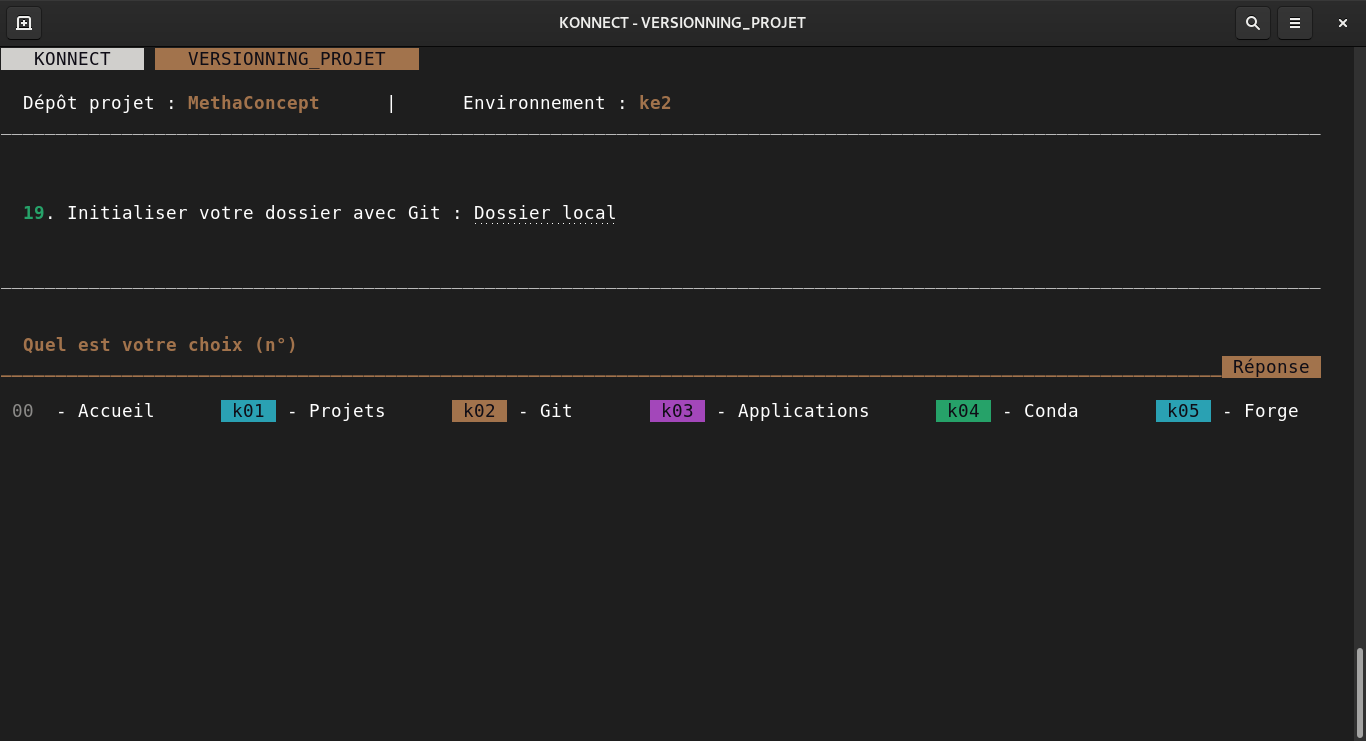Select the Projets menu entry
Image resolution: width=1366 pixels, height=741 pixels.
346,411
